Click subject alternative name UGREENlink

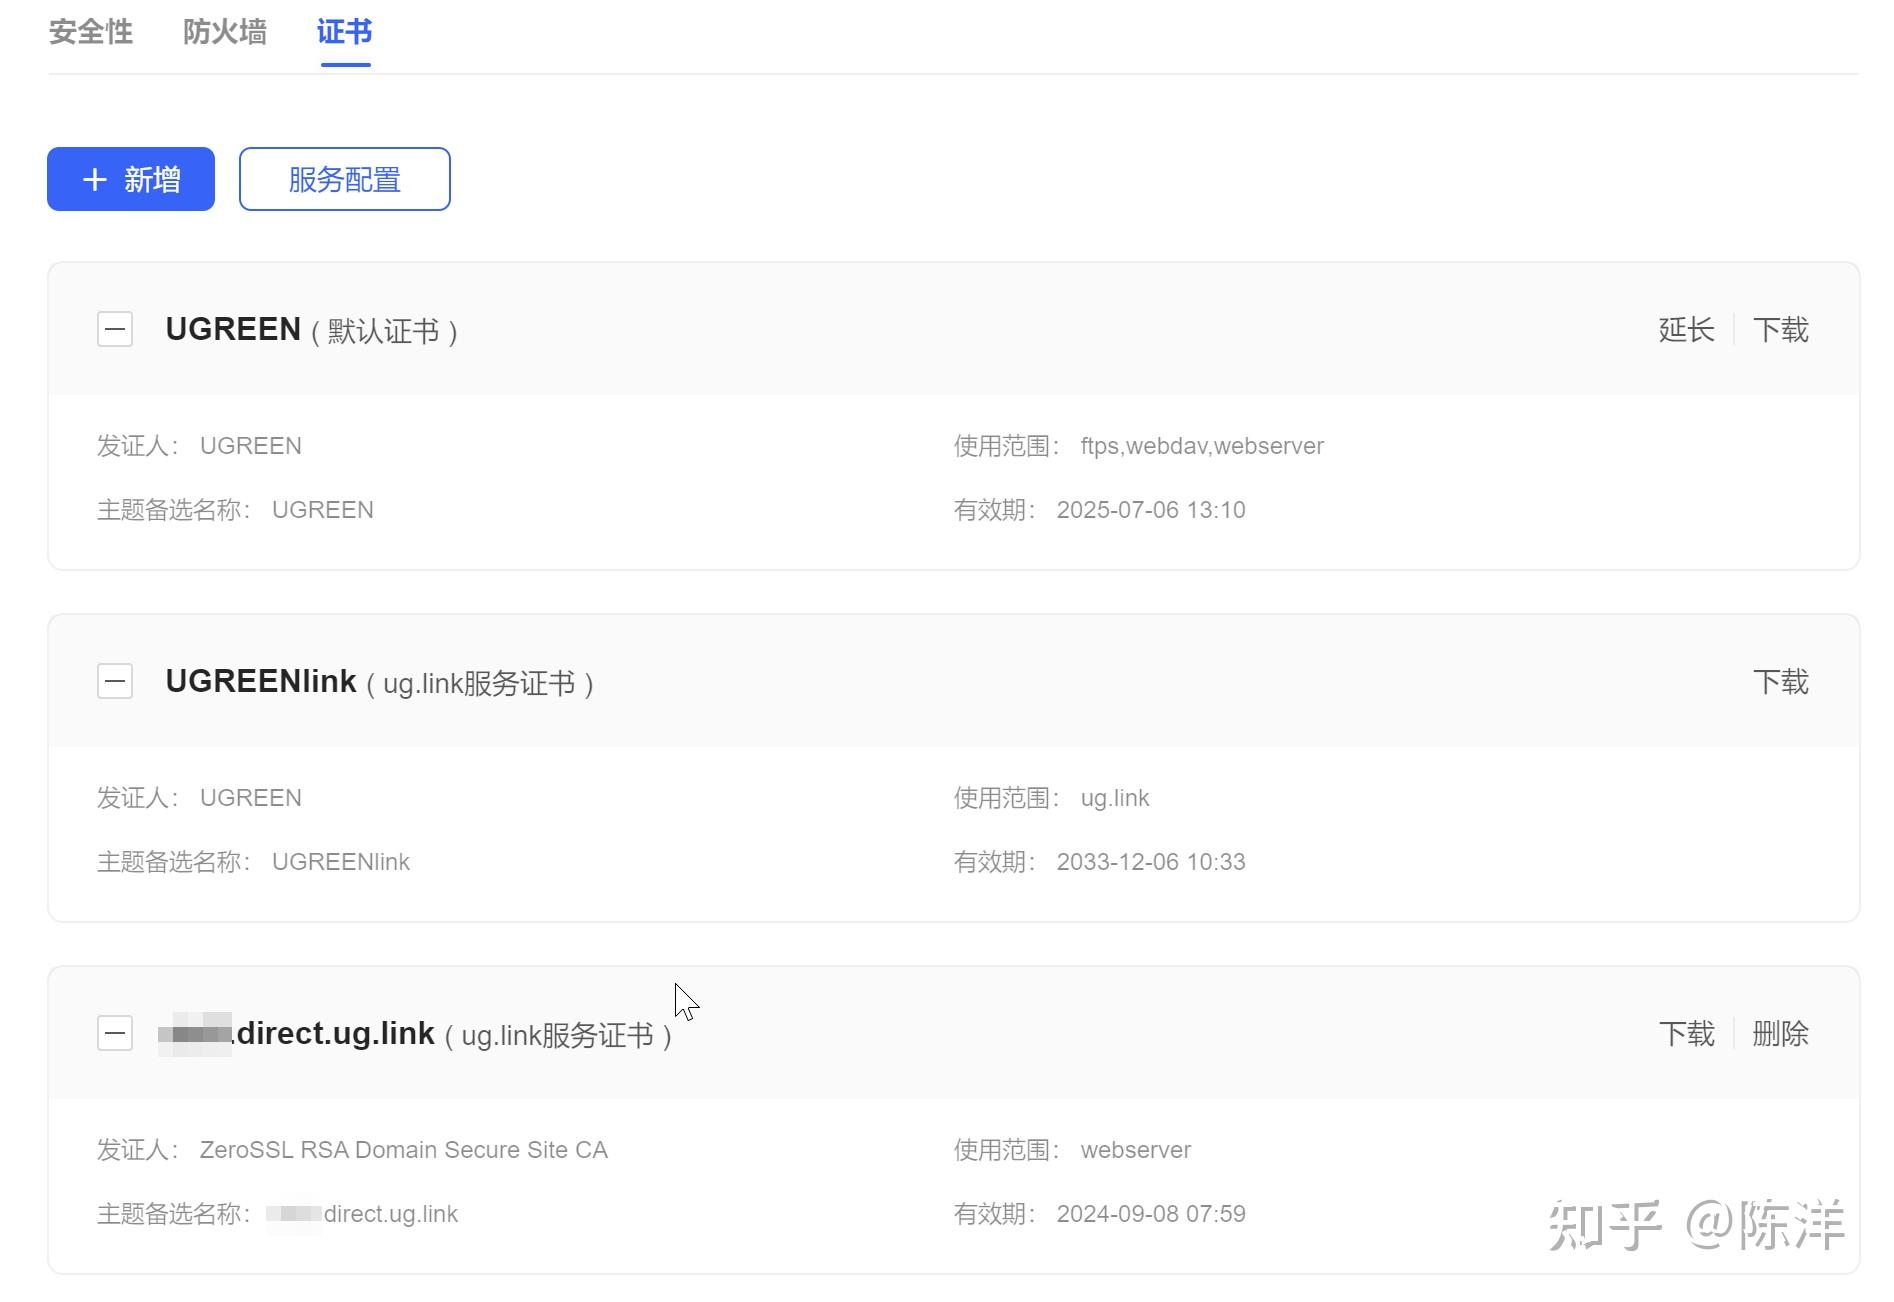[341, 862]
